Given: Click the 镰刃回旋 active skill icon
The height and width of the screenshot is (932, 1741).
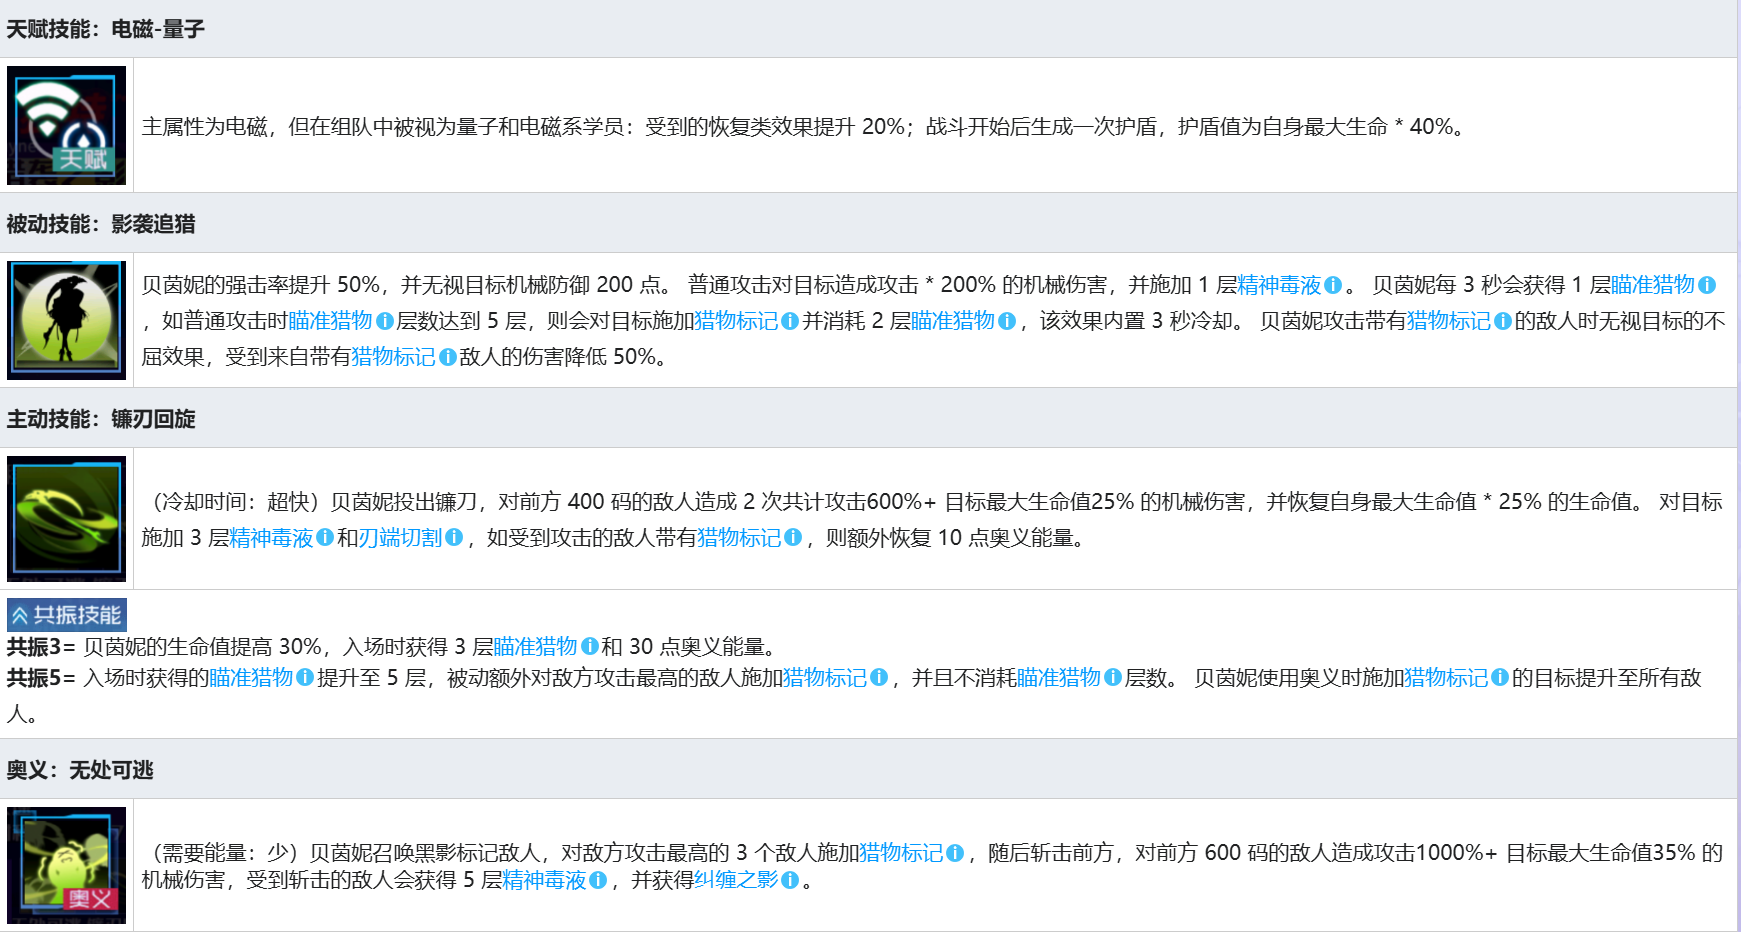Looking at the screenshot, I should pos(66,518).
